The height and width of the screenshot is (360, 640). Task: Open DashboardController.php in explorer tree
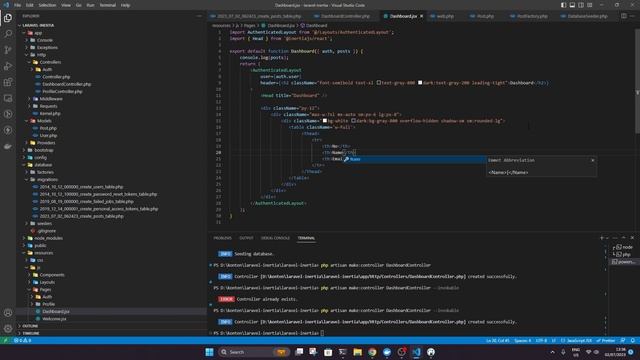67,84
